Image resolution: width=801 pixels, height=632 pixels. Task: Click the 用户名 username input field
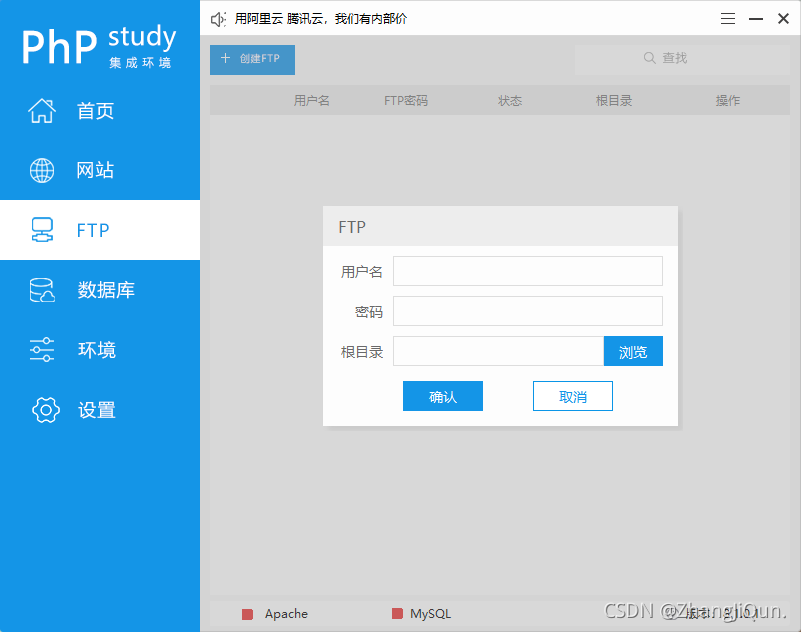(527, 270)
